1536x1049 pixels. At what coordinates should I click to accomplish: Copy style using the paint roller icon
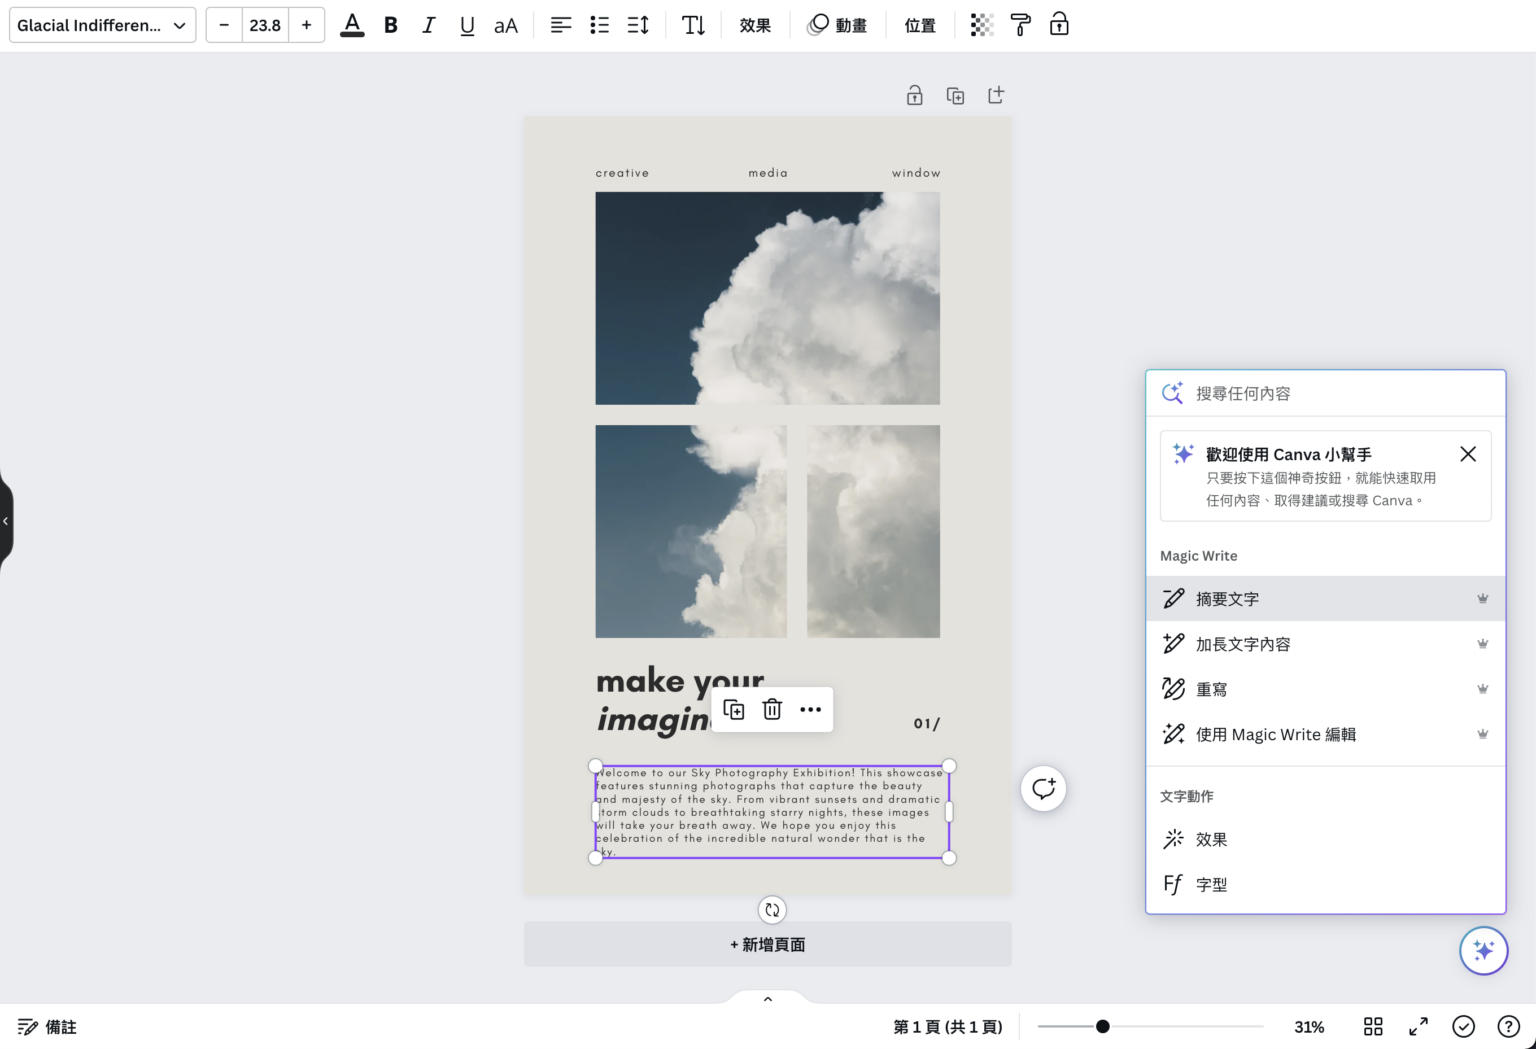point(1020,25)
